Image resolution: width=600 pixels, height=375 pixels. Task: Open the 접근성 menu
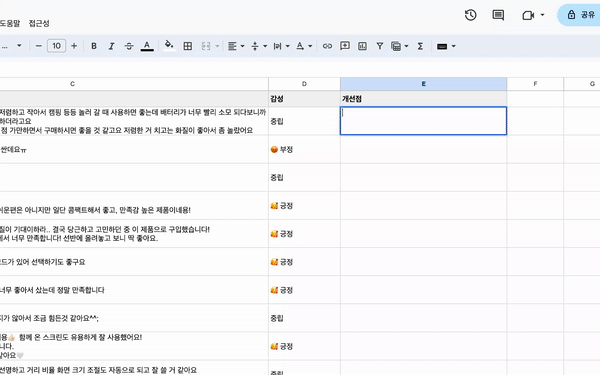coord(39,23)
